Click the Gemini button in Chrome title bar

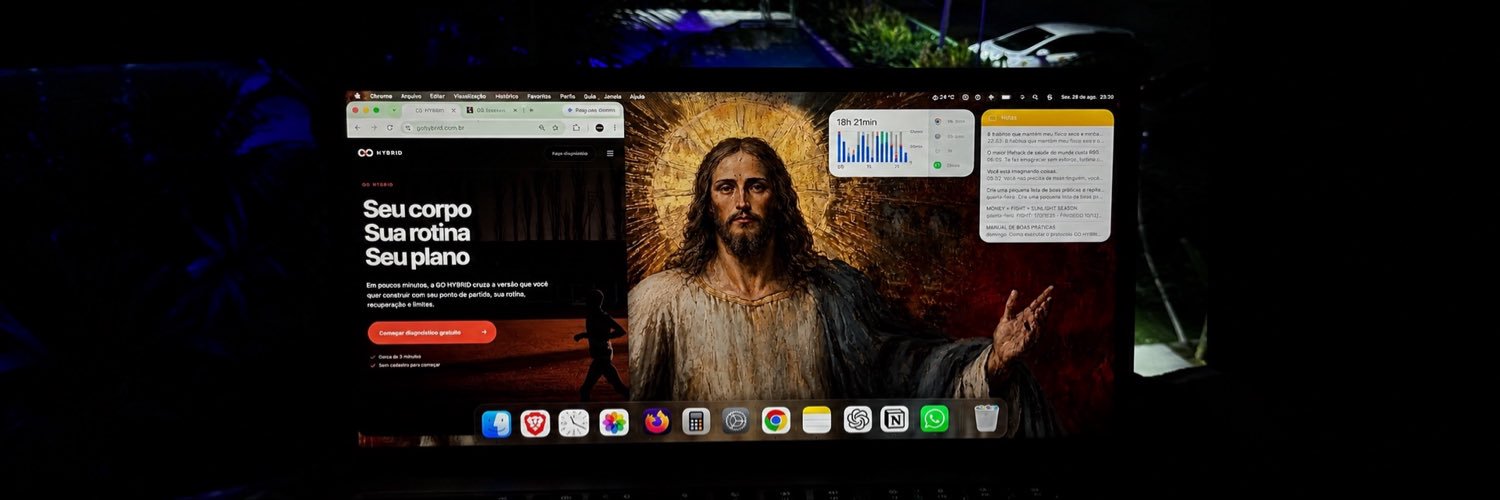(591, 110)
